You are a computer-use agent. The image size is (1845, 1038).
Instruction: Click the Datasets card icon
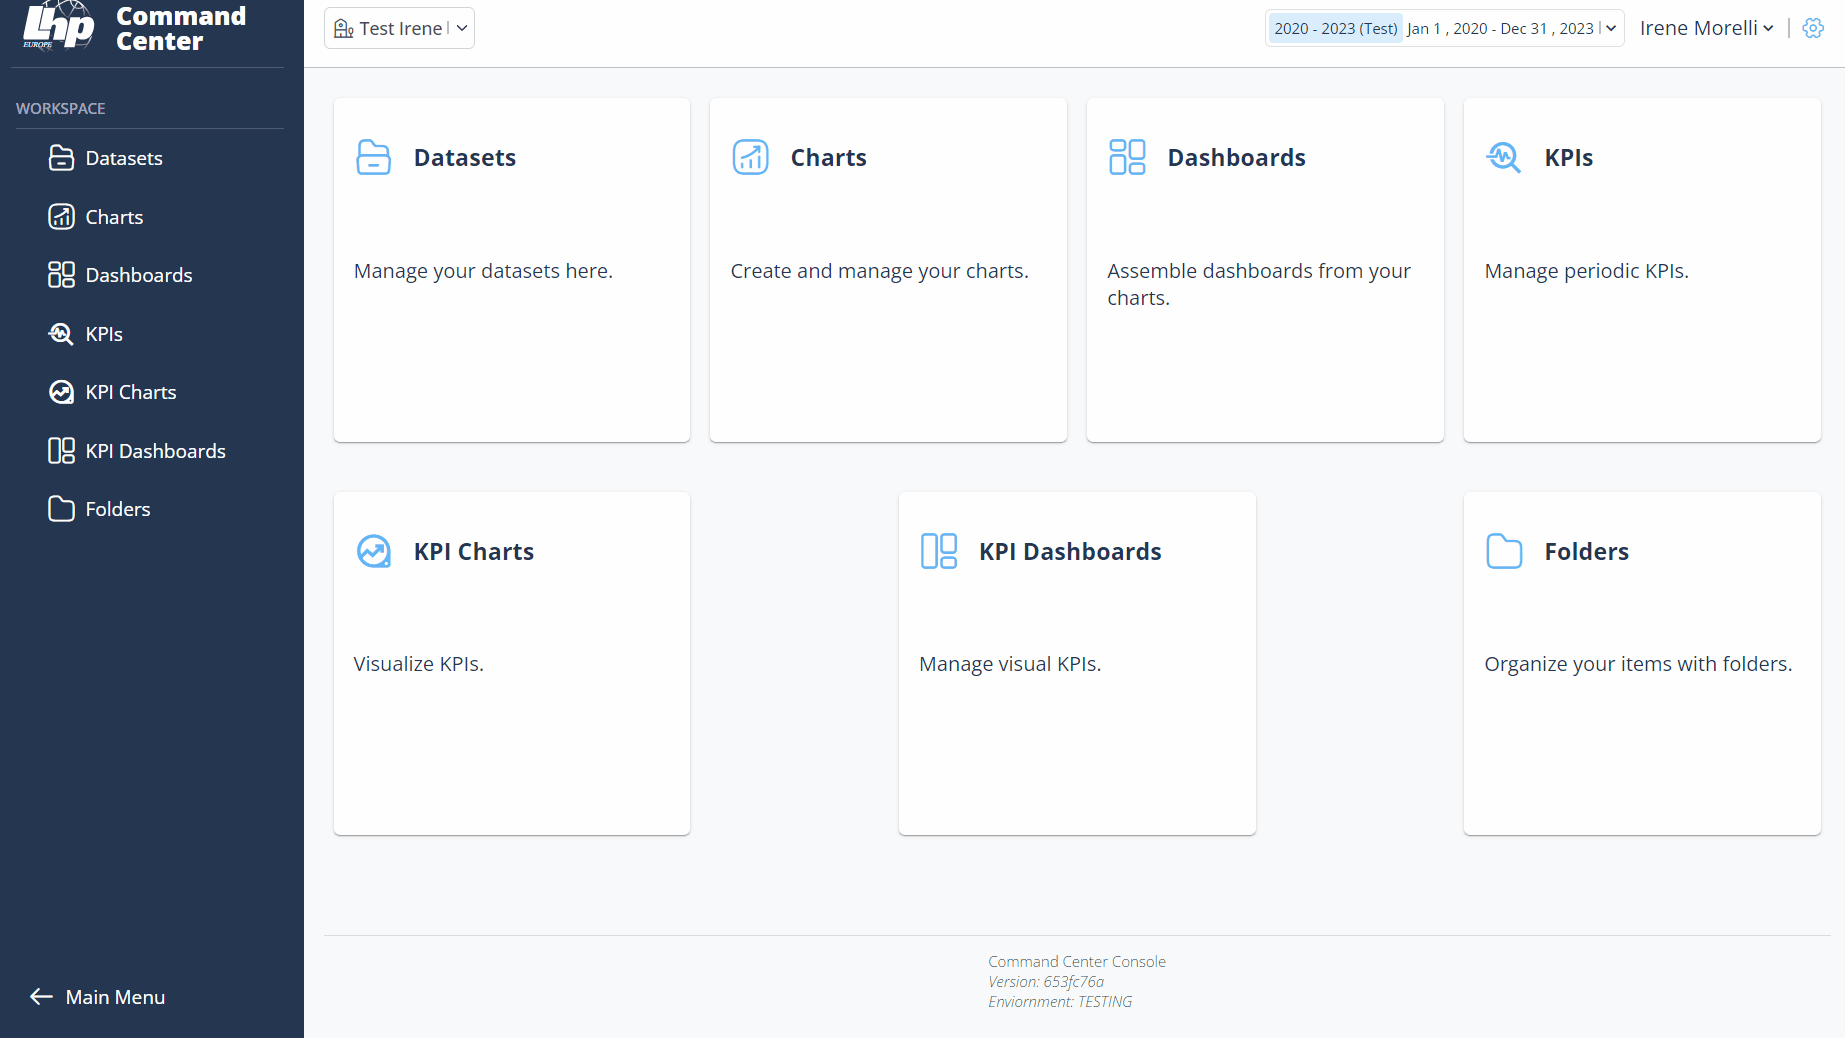click(374, 157)
